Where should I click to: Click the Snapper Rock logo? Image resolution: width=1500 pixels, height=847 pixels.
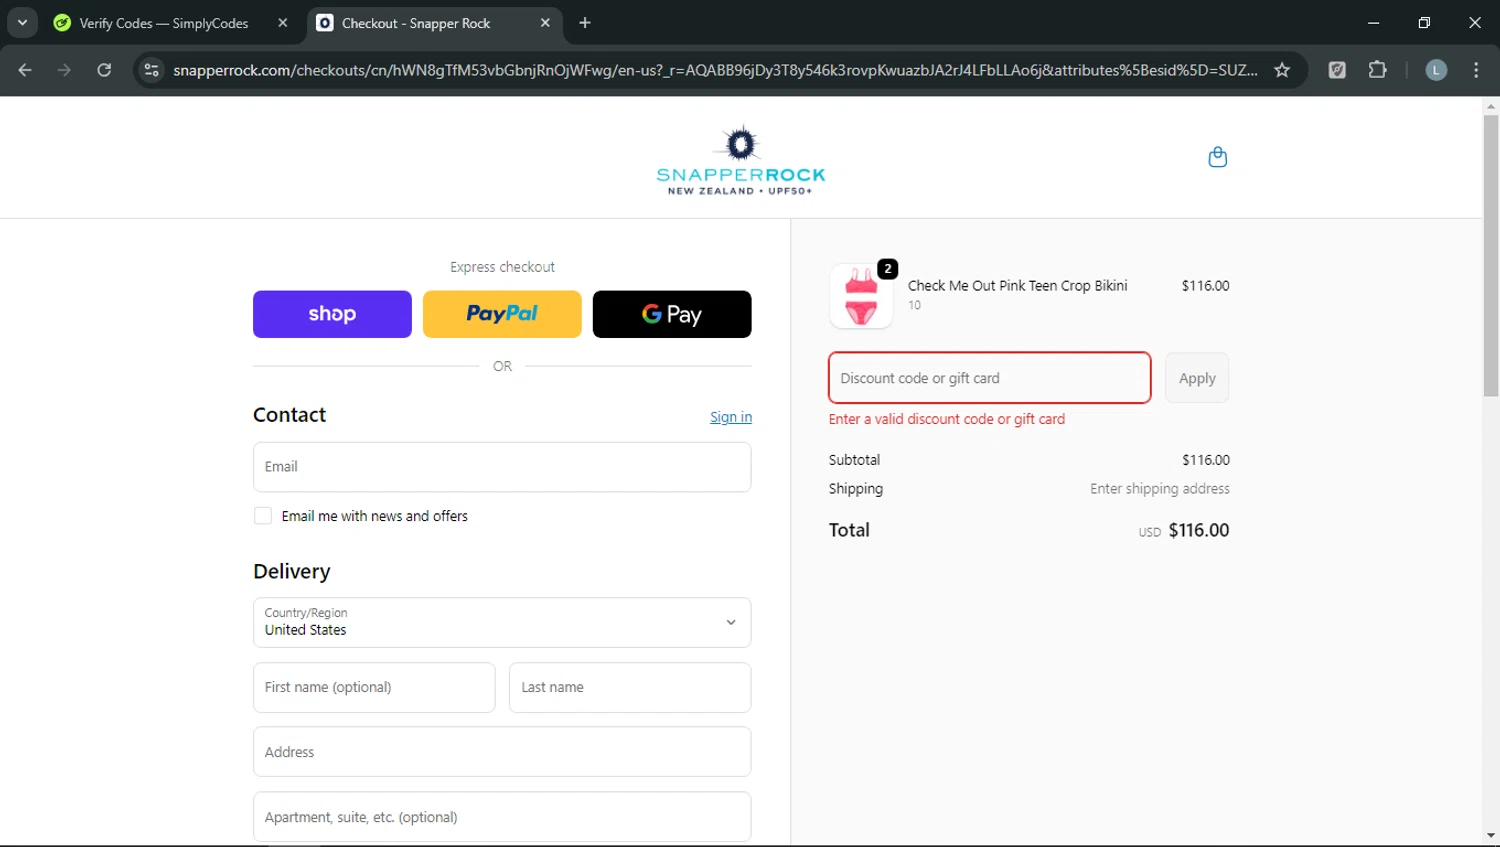coord(740,160)
